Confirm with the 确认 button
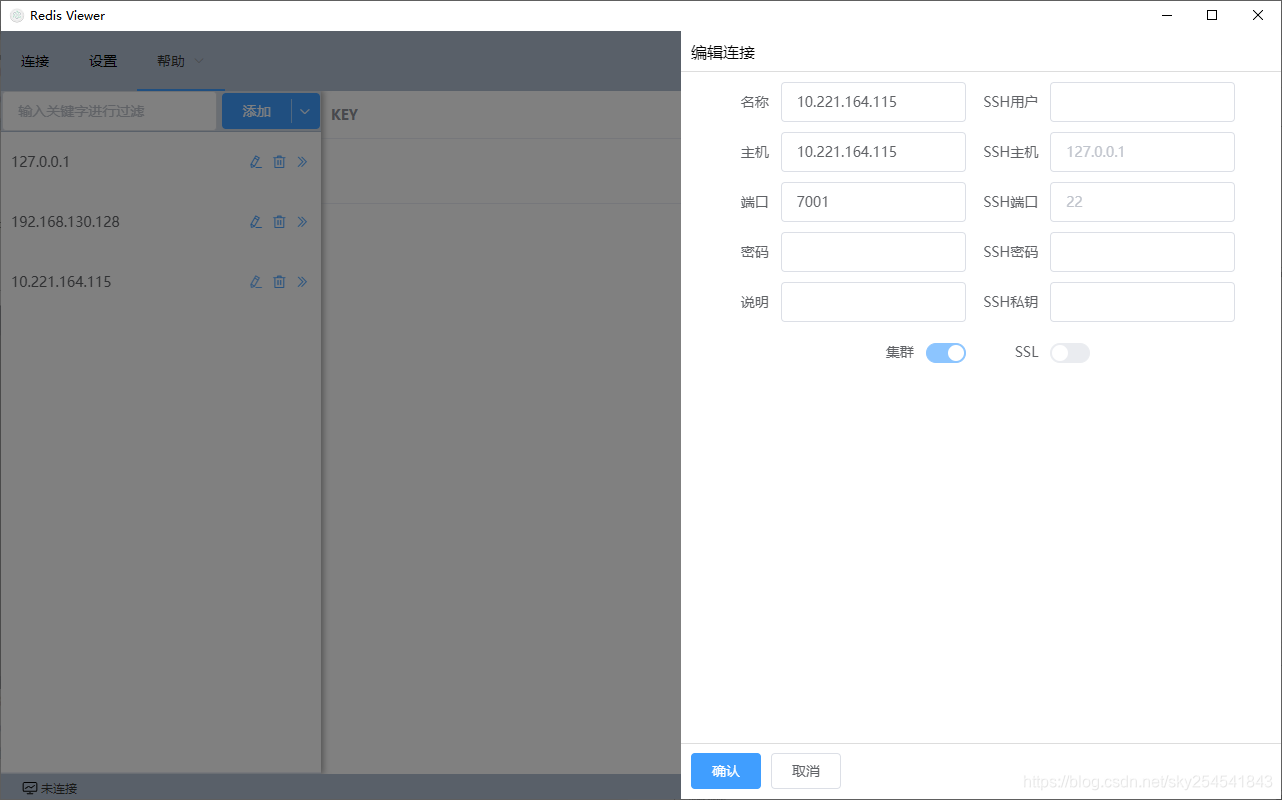This screenshot has height=800, width=1282. (726, 771)
